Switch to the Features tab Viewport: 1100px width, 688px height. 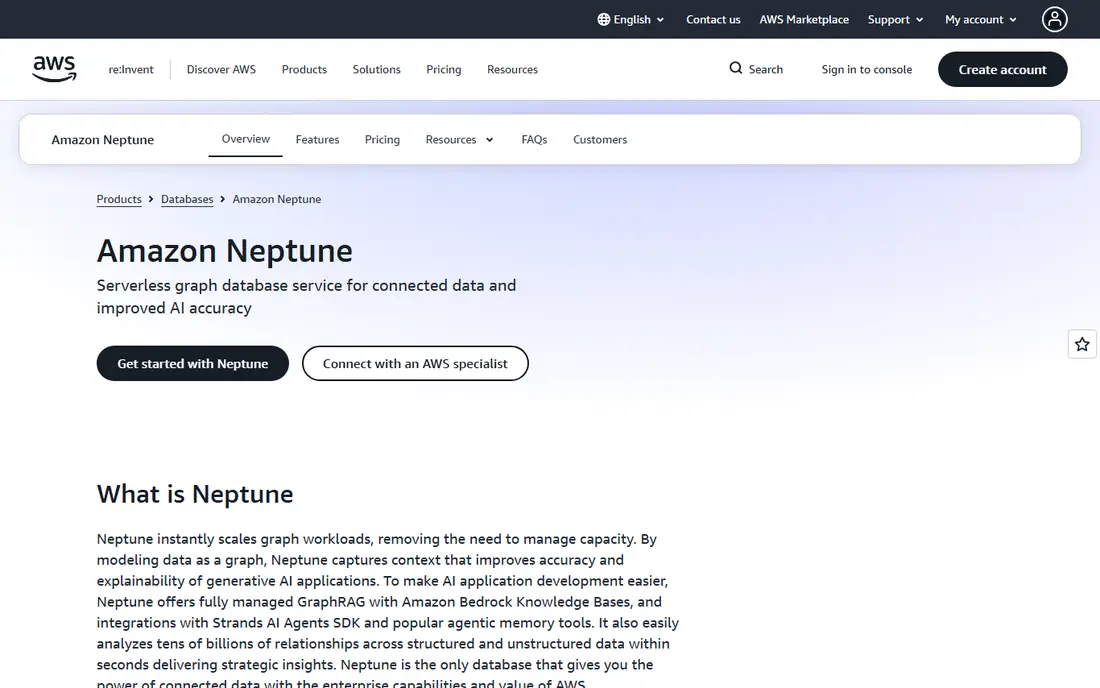317,140
